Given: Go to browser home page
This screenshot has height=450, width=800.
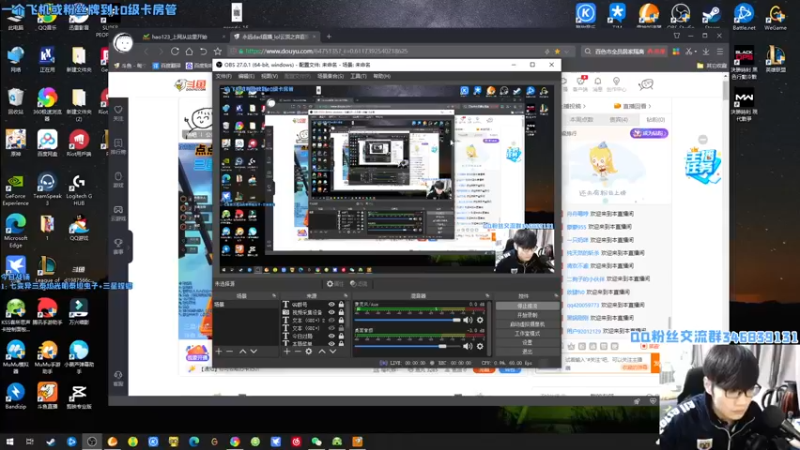Looking at the screenshot, I should click(x=189, y=51).
